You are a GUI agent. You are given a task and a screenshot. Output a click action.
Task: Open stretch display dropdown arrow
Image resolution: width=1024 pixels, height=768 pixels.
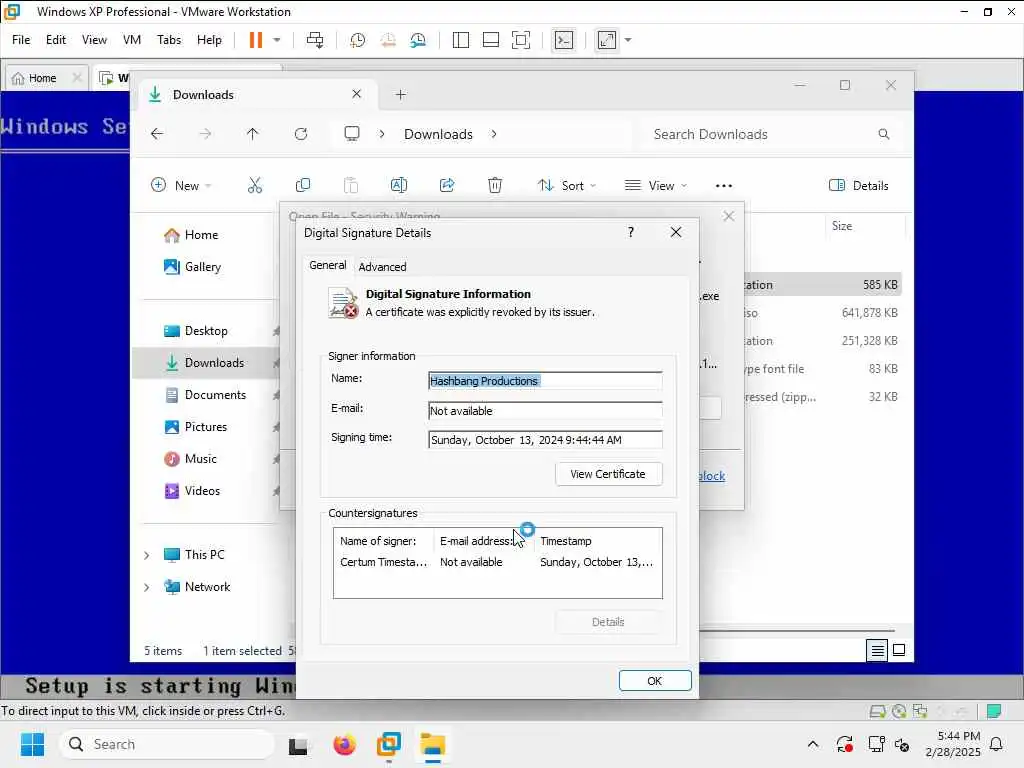[628, 40]
